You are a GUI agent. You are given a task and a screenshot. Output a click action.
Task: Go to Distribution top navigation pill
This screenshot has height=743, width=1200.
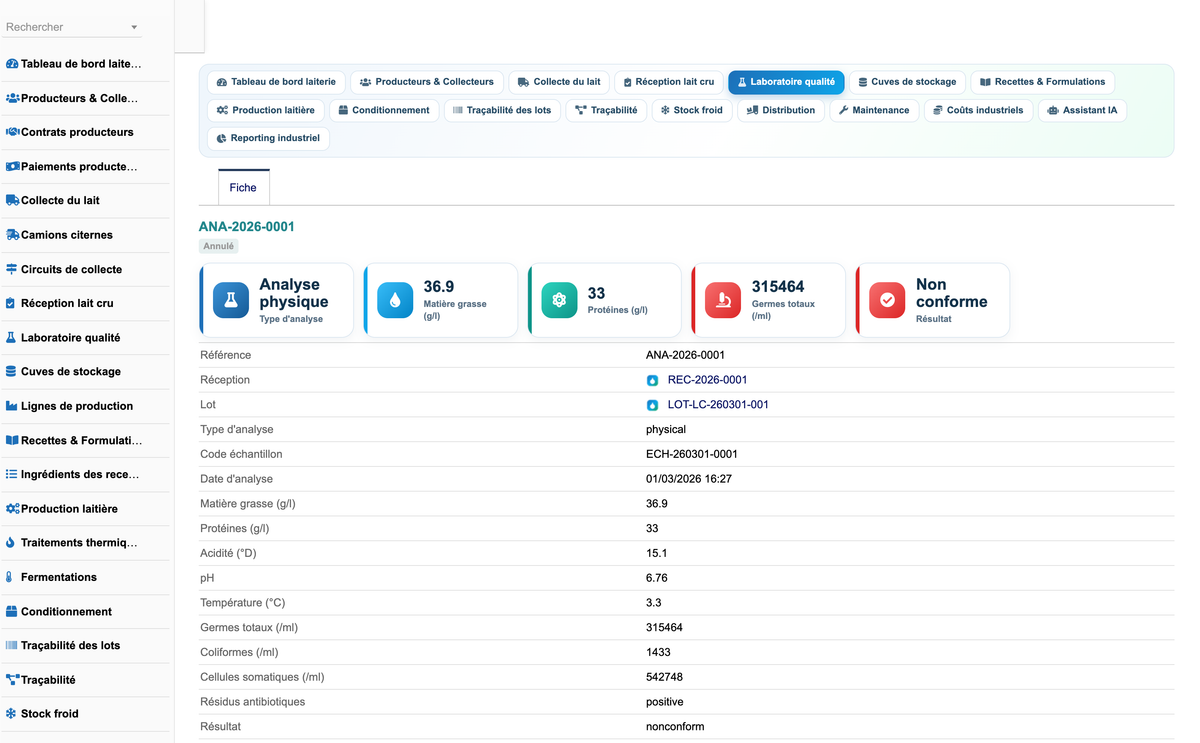point(781,110)
